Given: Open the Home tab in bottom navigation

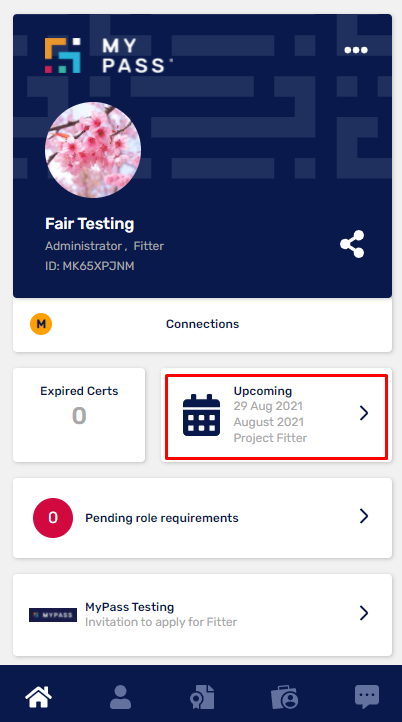Looking at the screenshot, I should point(39,696).
